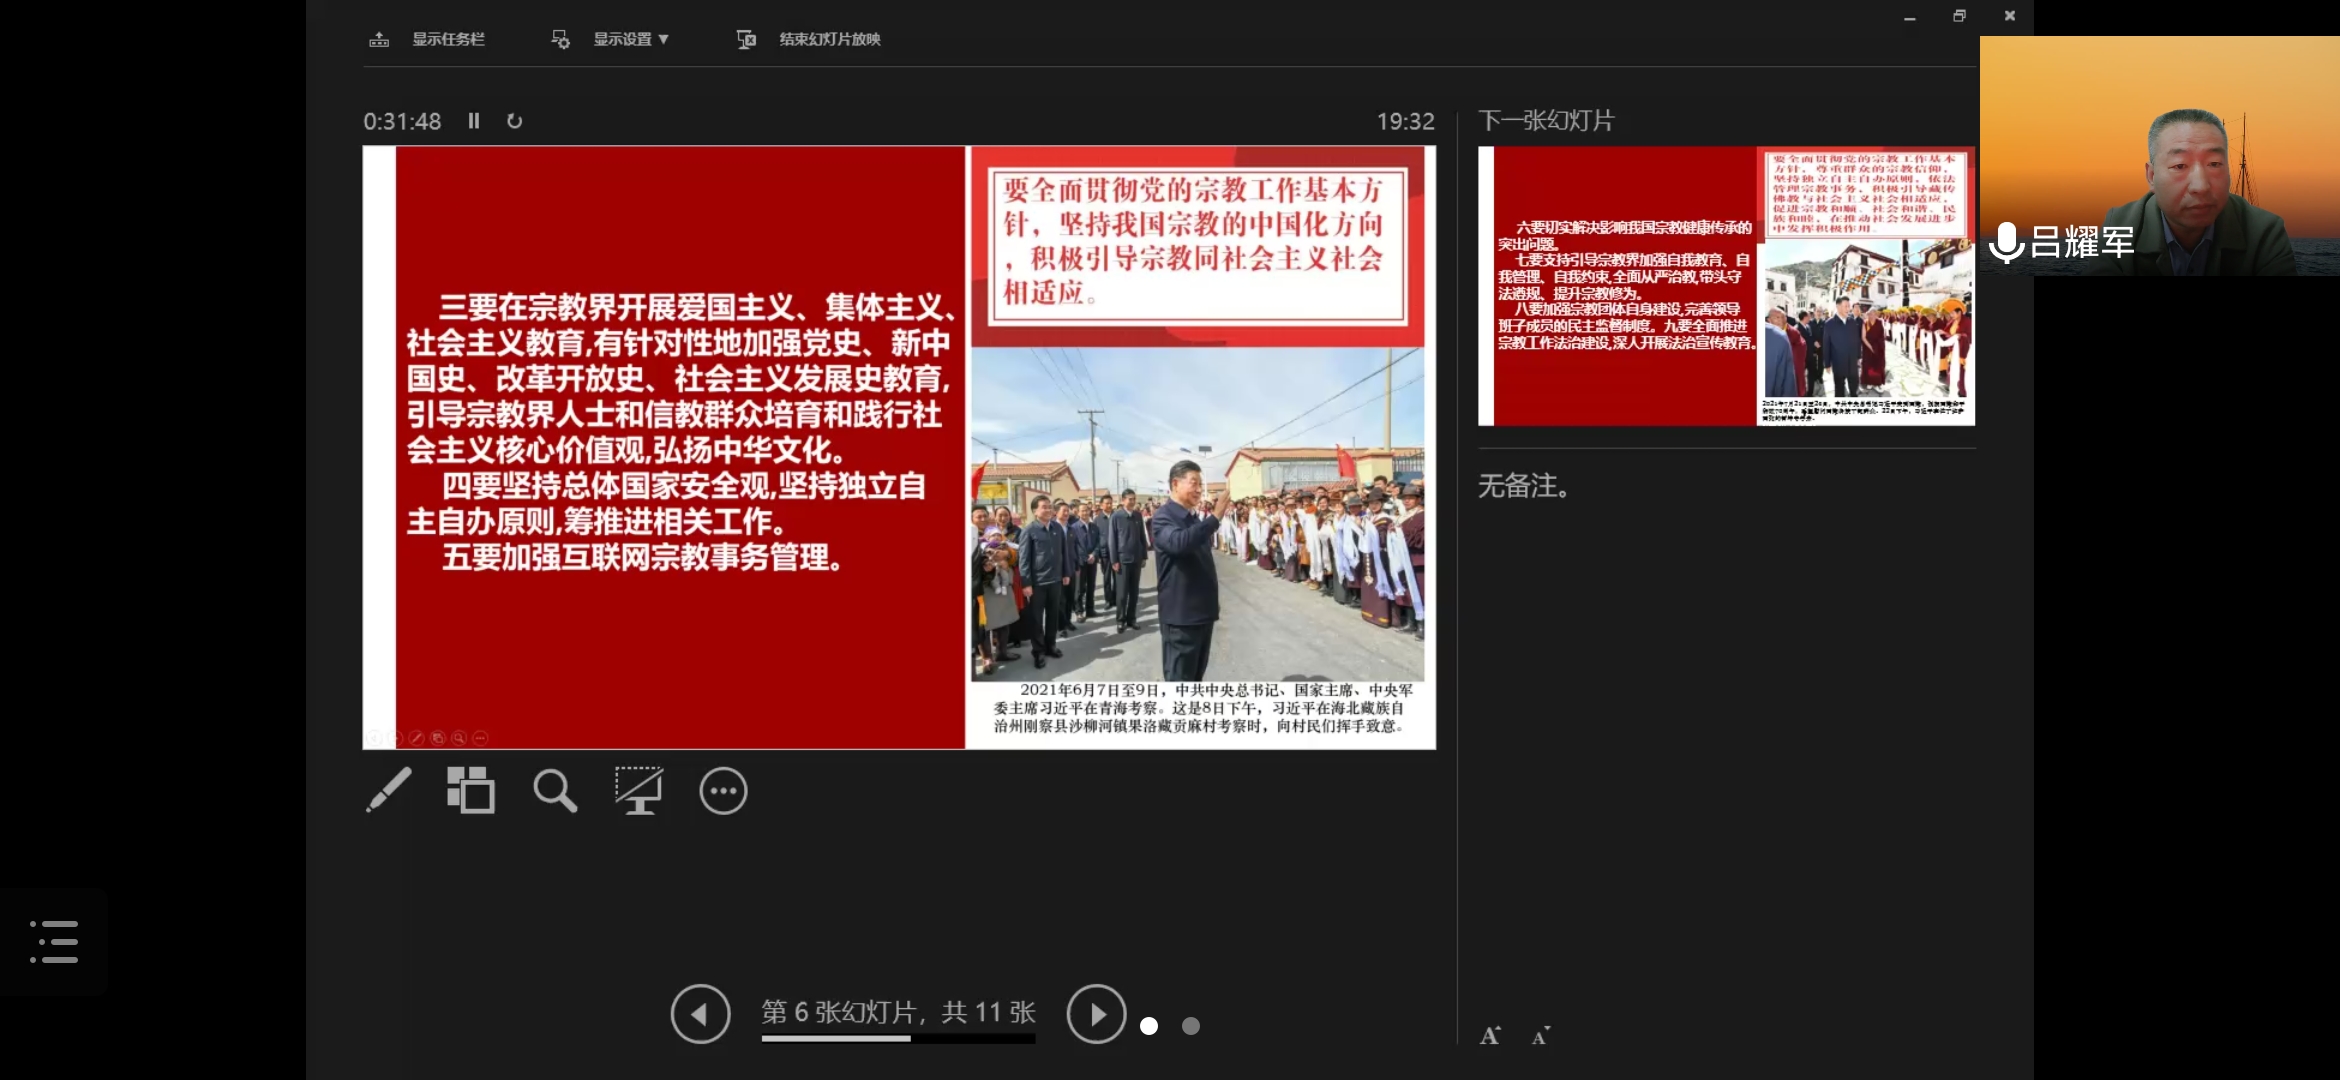2340x1080 pixels.
Task: Select the first page indicator dot
Action: [1149, 1026]
